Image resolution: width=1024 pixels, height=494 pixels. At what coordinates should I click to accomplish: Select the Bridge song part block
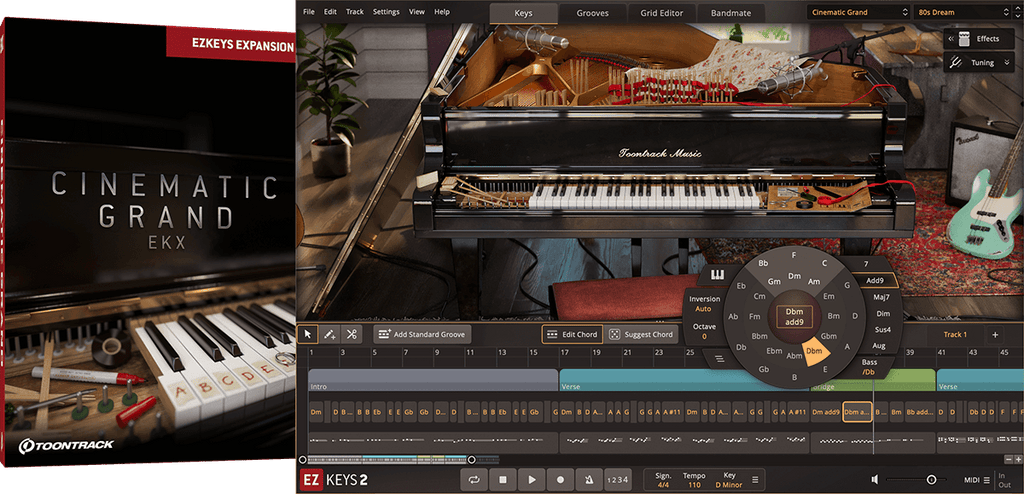coord(872,380)
